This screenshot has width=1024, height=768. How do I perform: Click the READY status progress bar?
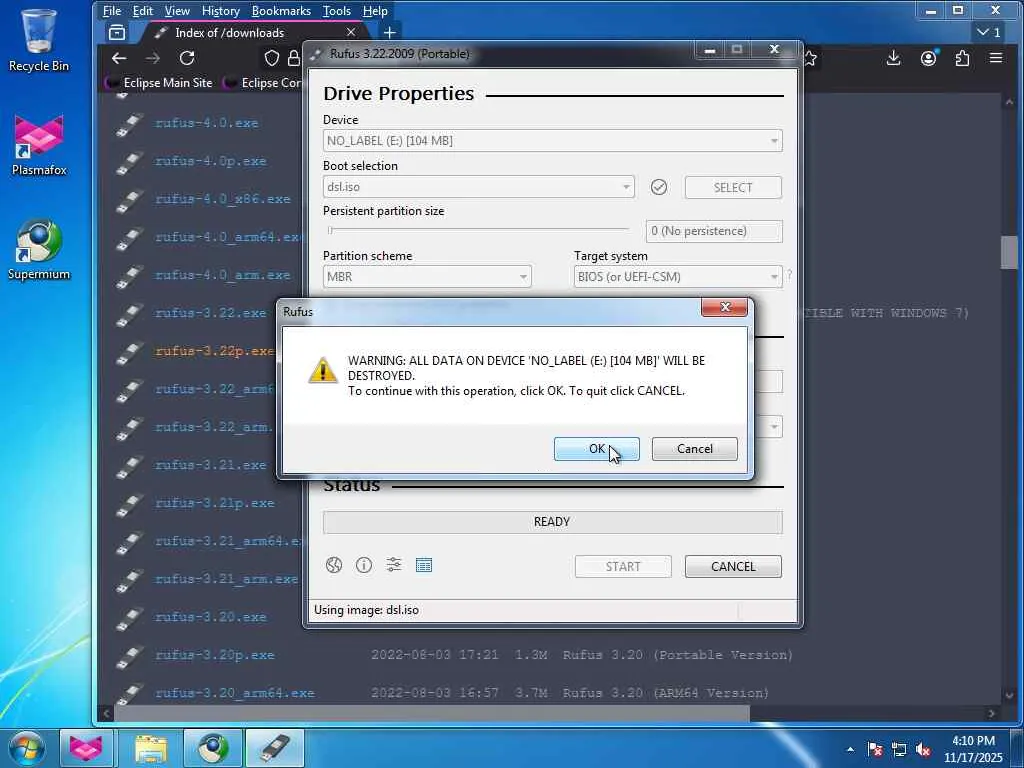(552, 522)
